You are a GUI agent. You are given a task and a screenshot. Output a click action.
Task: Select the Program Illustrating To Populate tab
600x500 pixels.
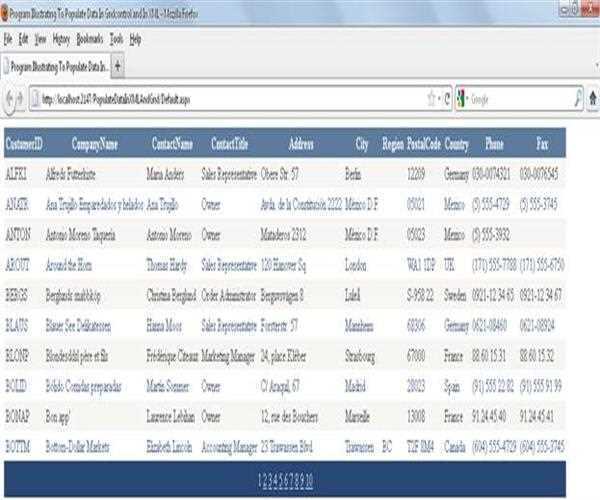(56, 66)
